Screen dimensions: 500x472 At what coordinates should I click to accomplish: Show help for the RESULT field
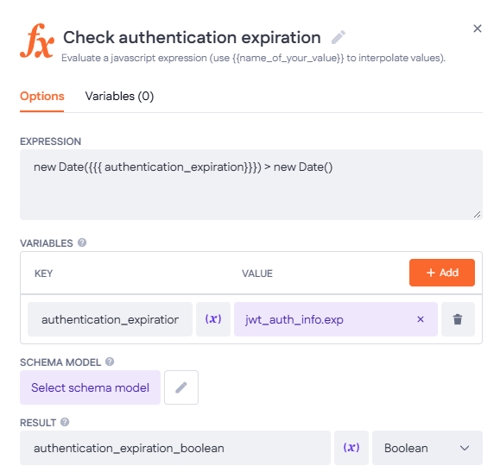pos(65,422)
